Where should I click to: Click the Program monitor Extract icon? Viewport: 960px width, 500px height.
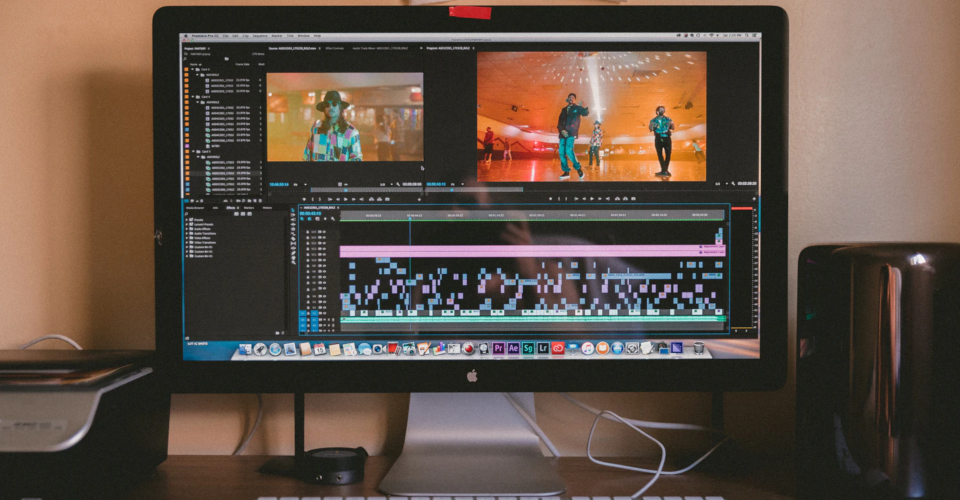click(625, 198)
